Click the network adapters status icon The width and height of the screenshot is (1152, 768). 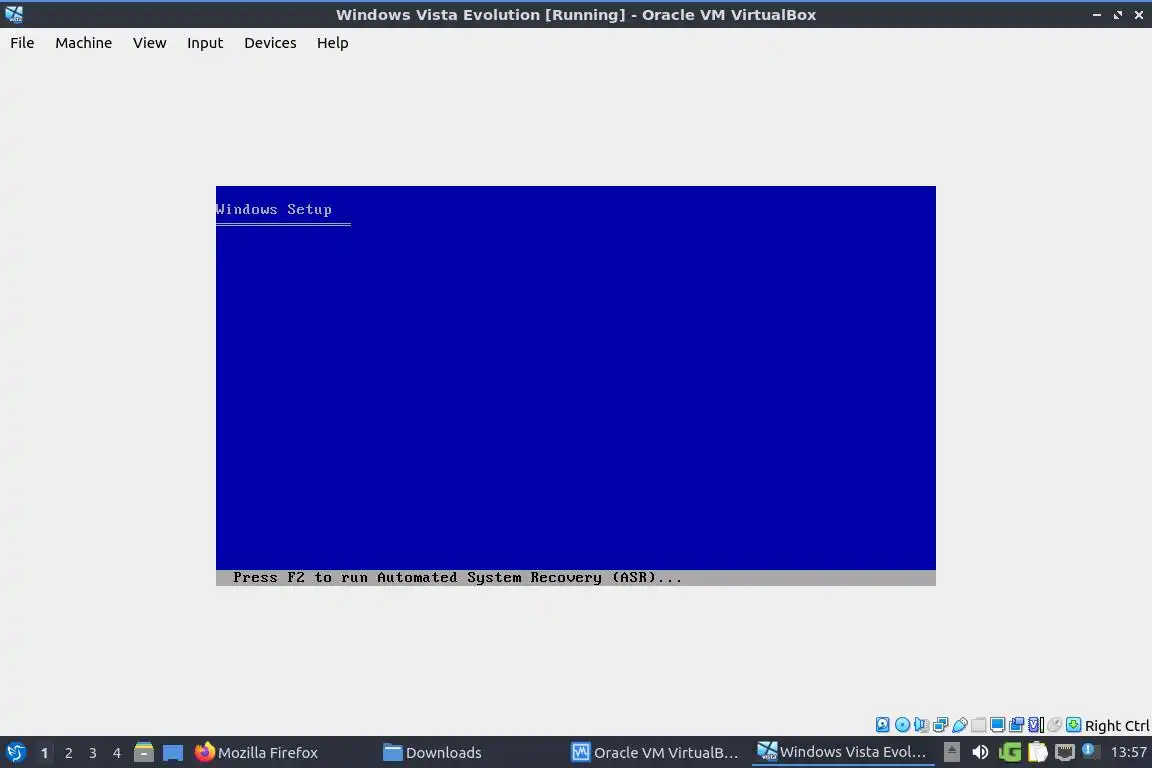click(940, 725)
